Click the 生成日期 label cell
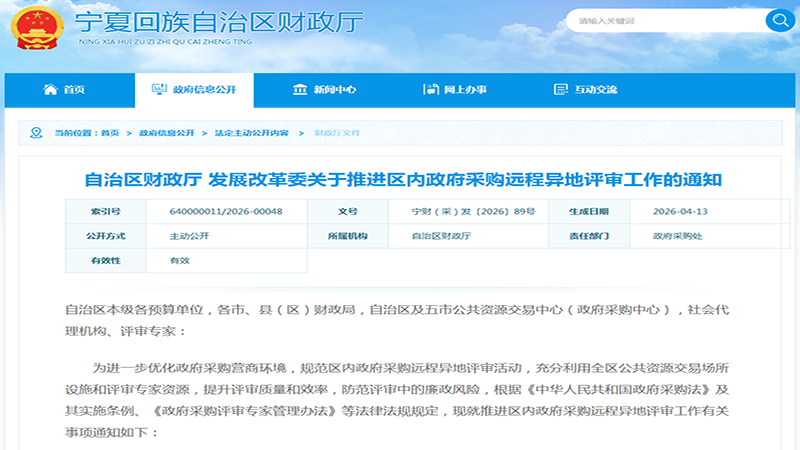This screenshot has height=450, width=800. coord(589,211)
